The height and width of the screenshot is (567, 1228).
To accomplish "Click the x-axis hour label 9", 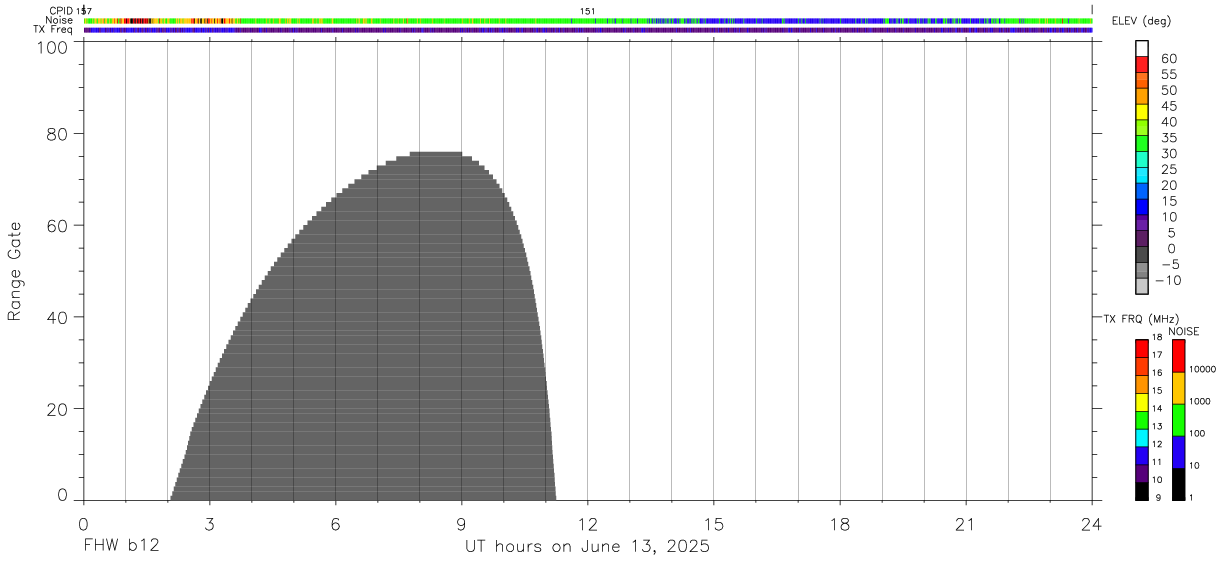I will (461, 525).
